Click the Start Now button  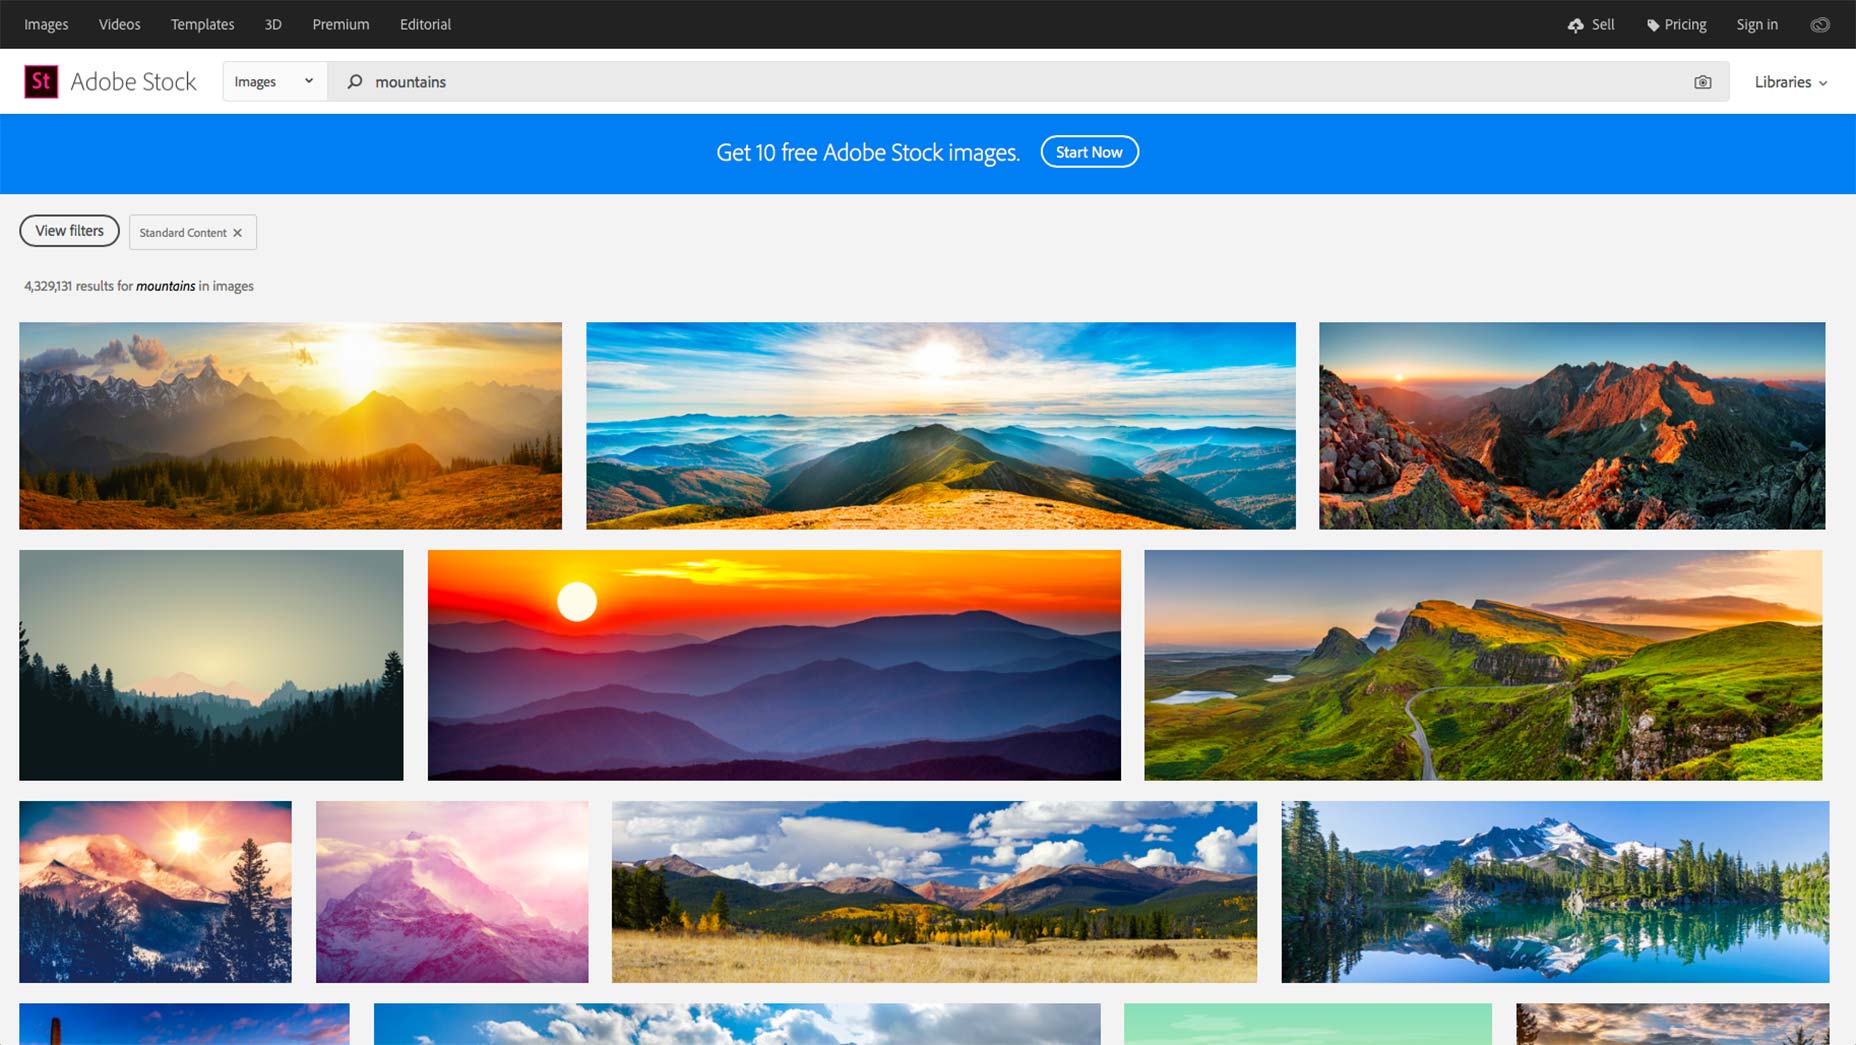(x=1089, y=152)
